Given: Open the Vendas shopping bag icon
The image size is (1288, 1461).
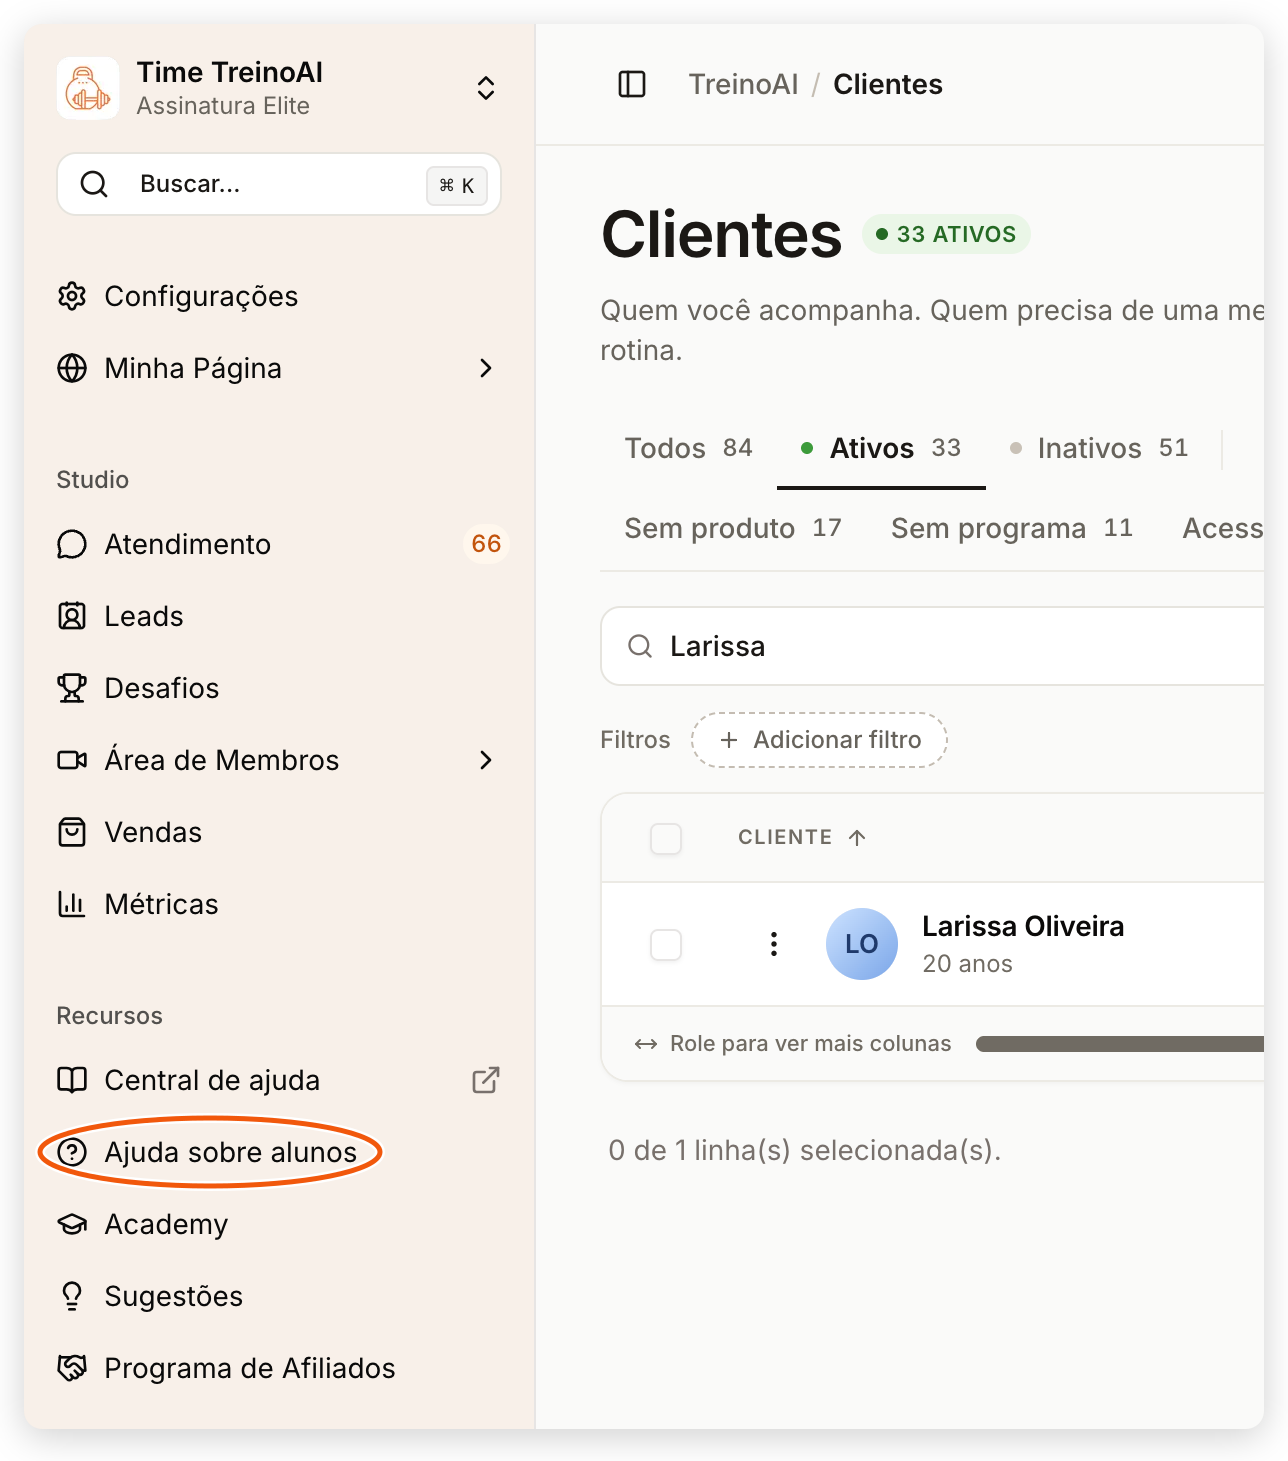Looking at the screenshot, I should point(72,832).
